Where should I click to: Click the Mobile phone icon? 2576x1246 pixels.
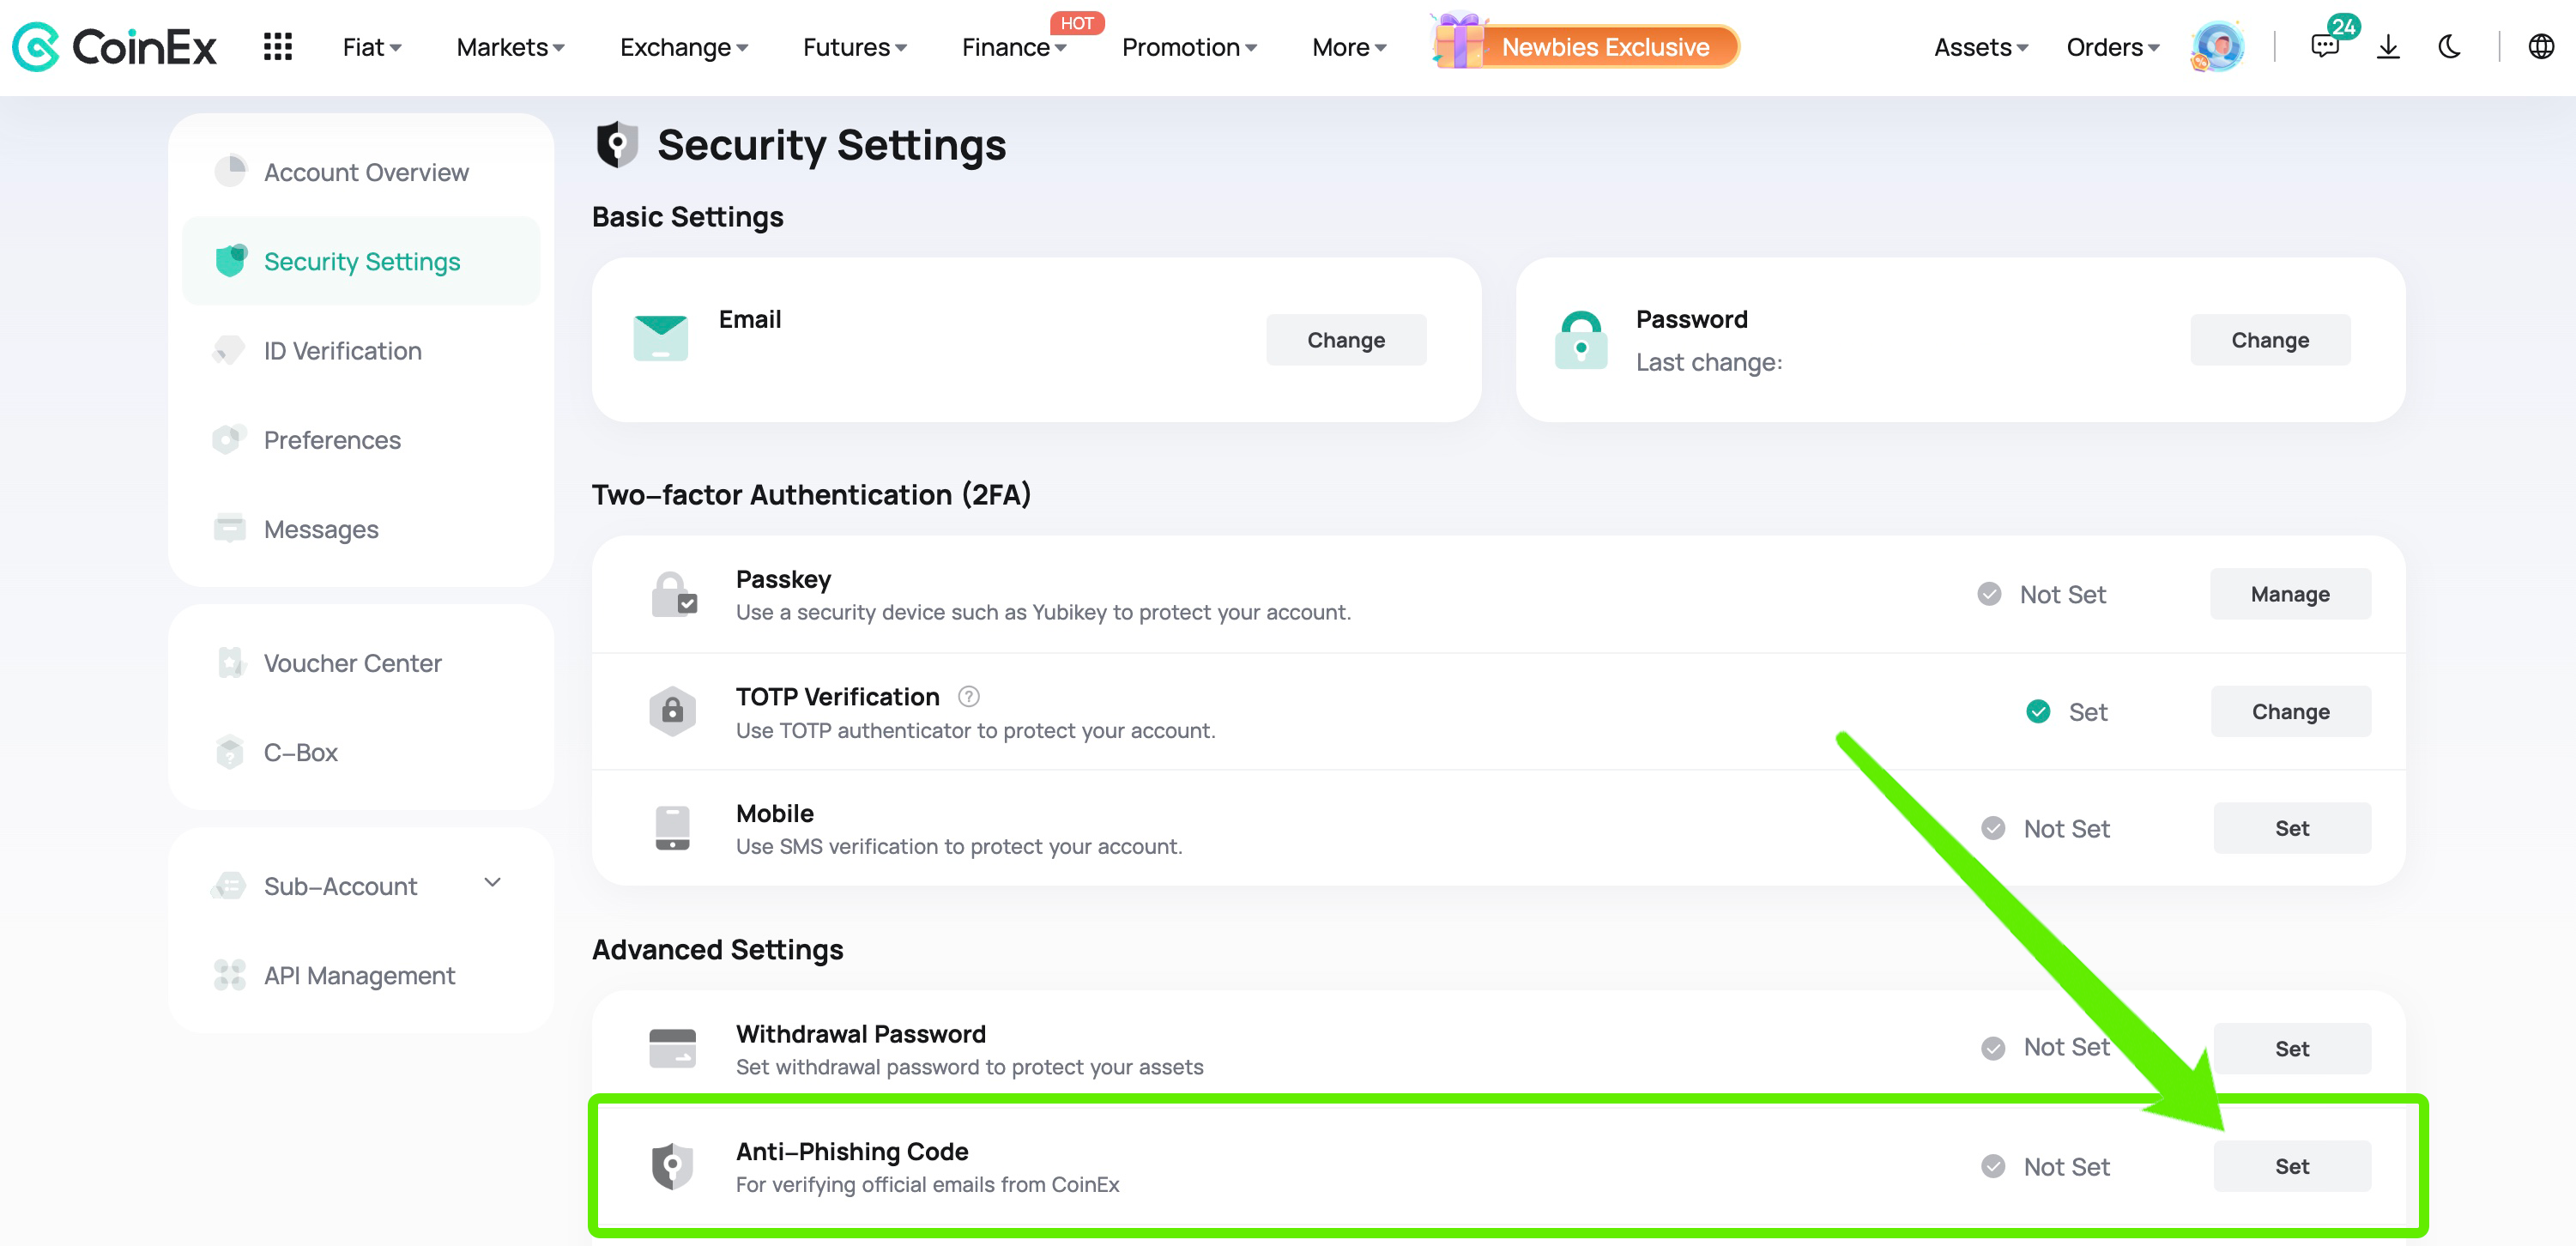672,828
